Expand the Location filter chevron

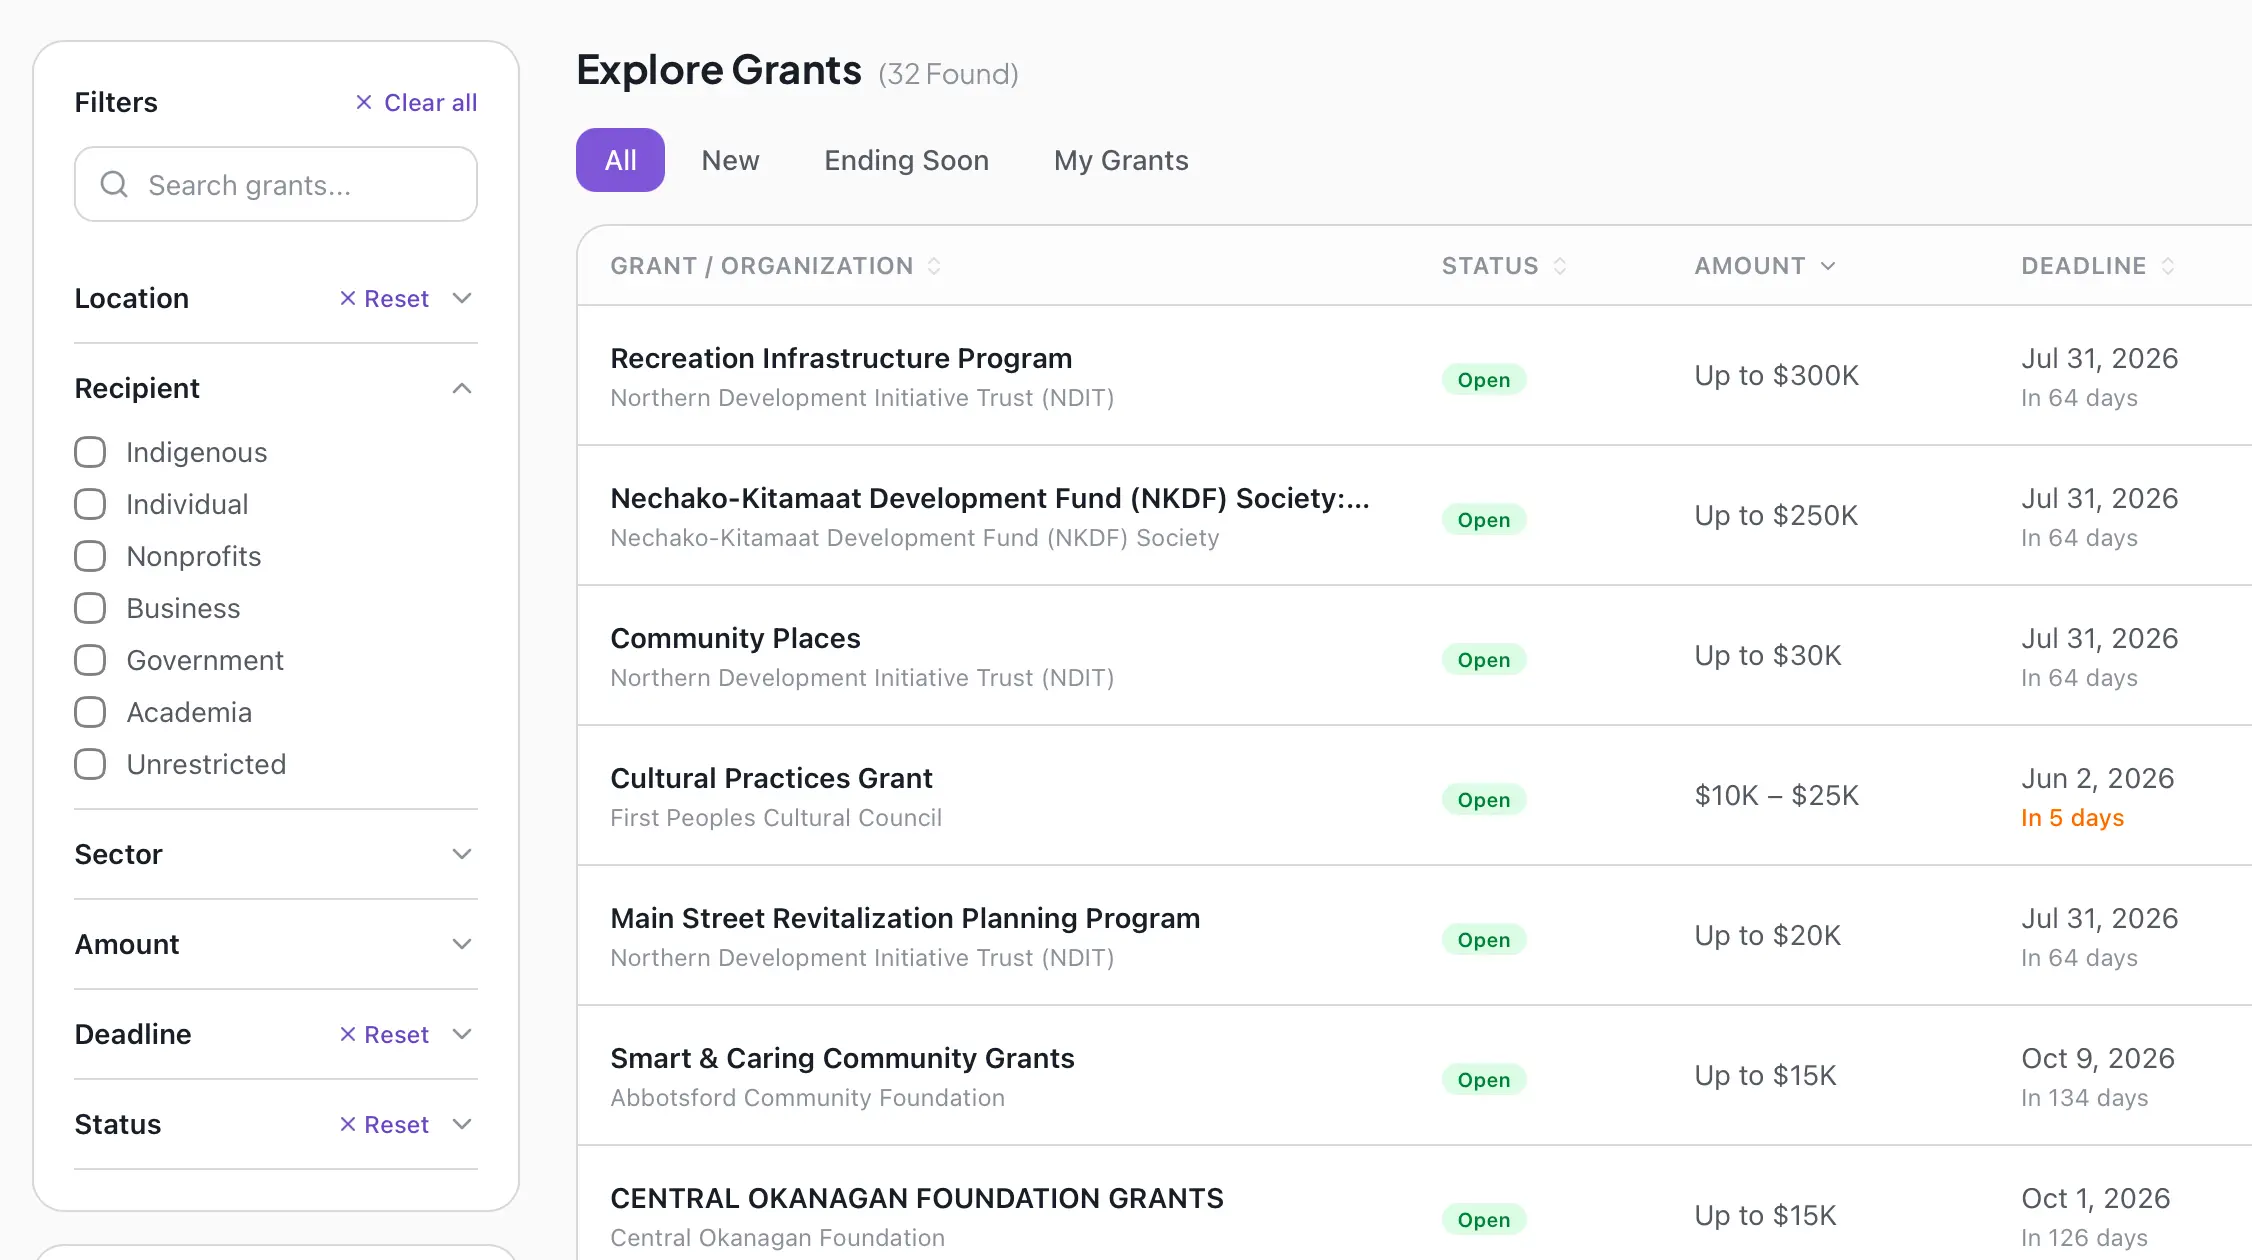(462, 298)
